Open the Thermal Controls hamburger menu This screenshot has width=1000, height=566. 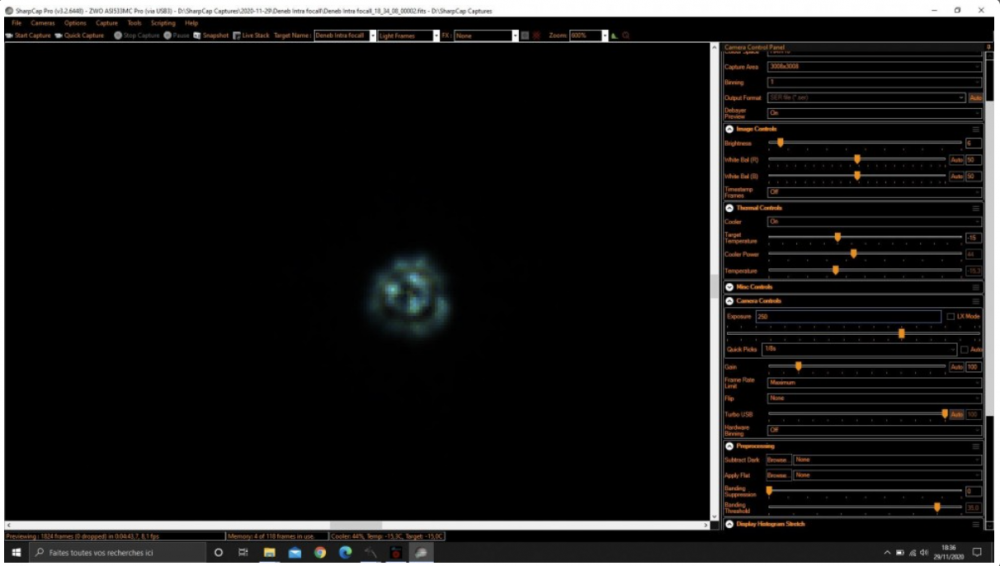[x=976, y=208]
